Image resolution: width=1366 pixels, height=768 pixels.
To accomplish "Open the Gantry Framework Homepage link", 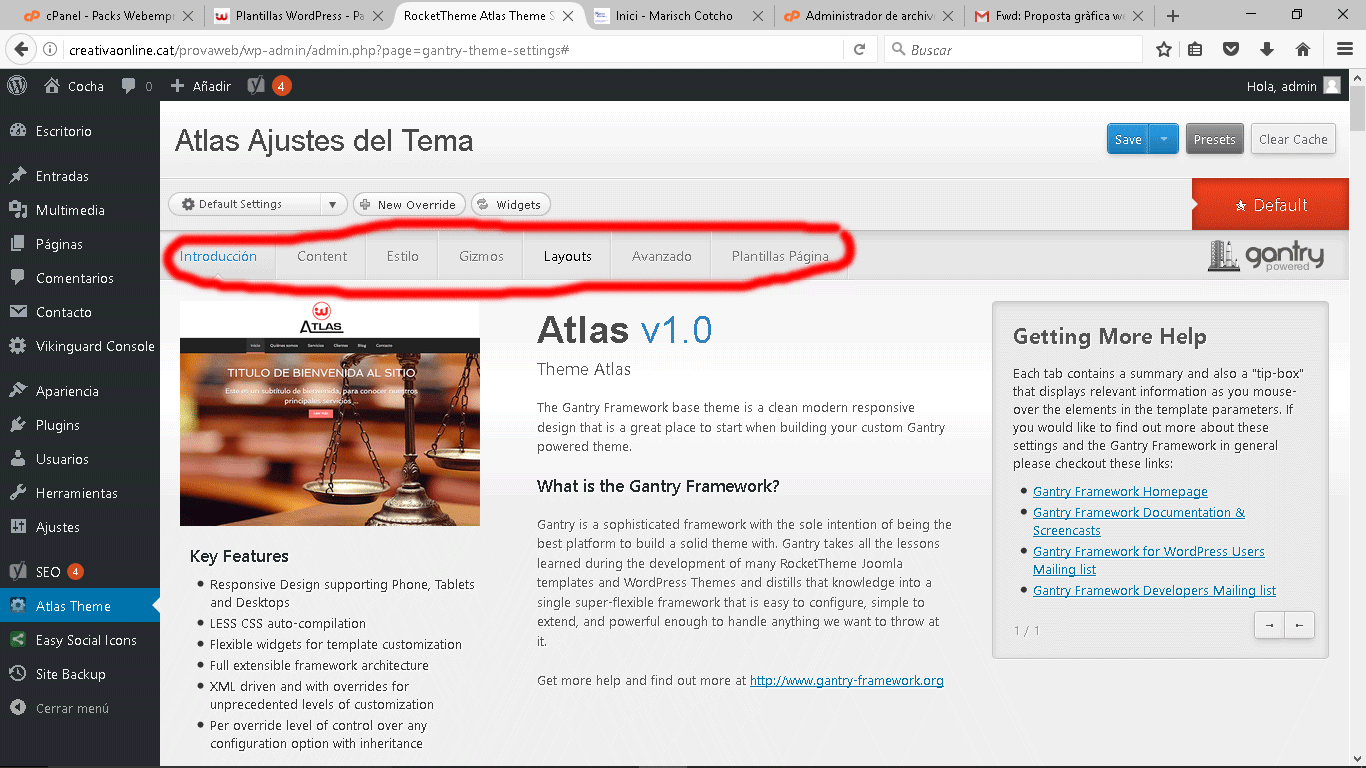I will 1120,491.
